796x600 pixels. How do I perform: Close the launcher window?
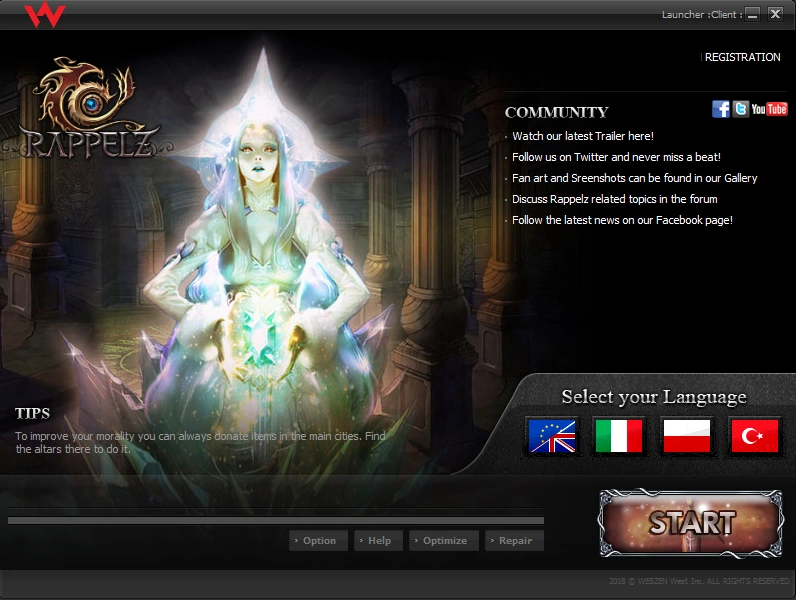[775, 14]
